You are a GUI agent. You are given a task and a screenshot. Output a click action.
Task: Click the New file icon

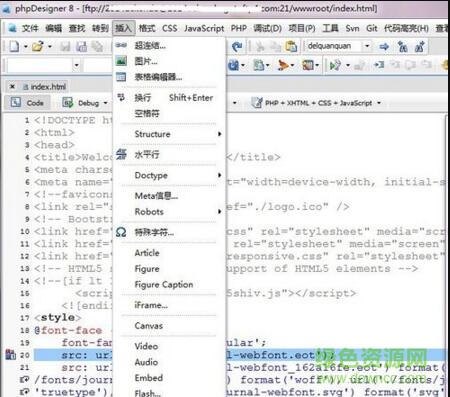click(x=14, y=46)
